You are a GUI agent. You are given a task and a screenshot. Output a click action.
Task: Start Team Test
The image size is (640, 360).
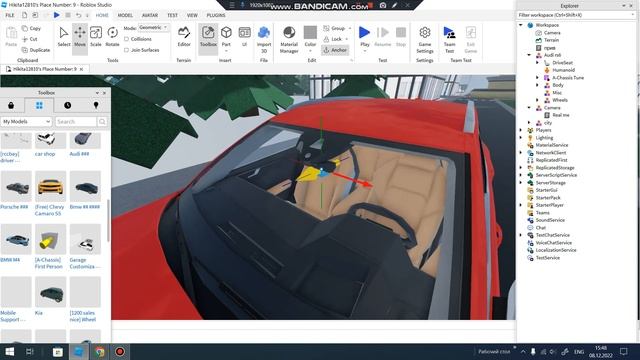[x=449, y=39]
